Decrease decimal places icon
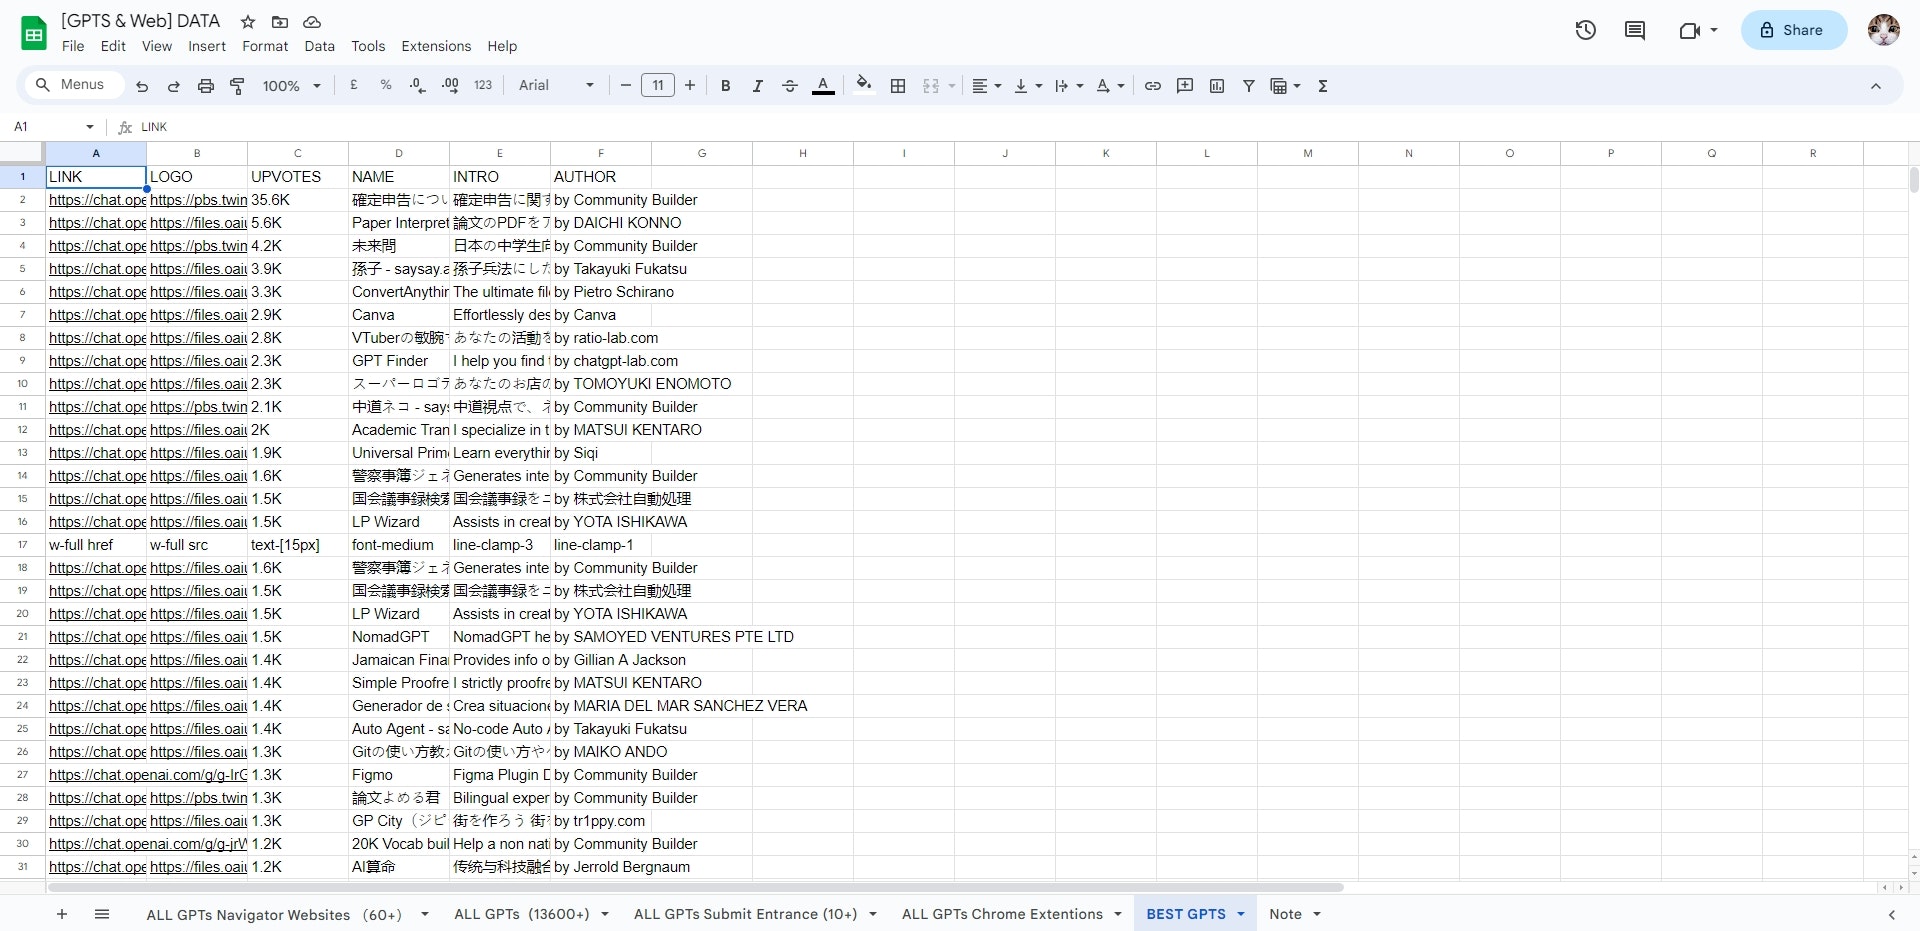The image size is (1920, 931). pos(418,86)
